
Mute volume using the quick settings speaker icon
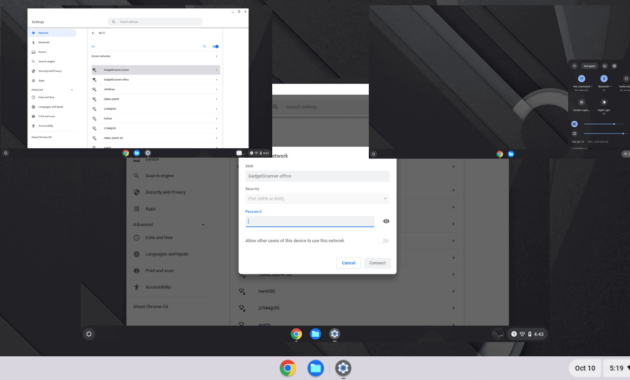575,124
